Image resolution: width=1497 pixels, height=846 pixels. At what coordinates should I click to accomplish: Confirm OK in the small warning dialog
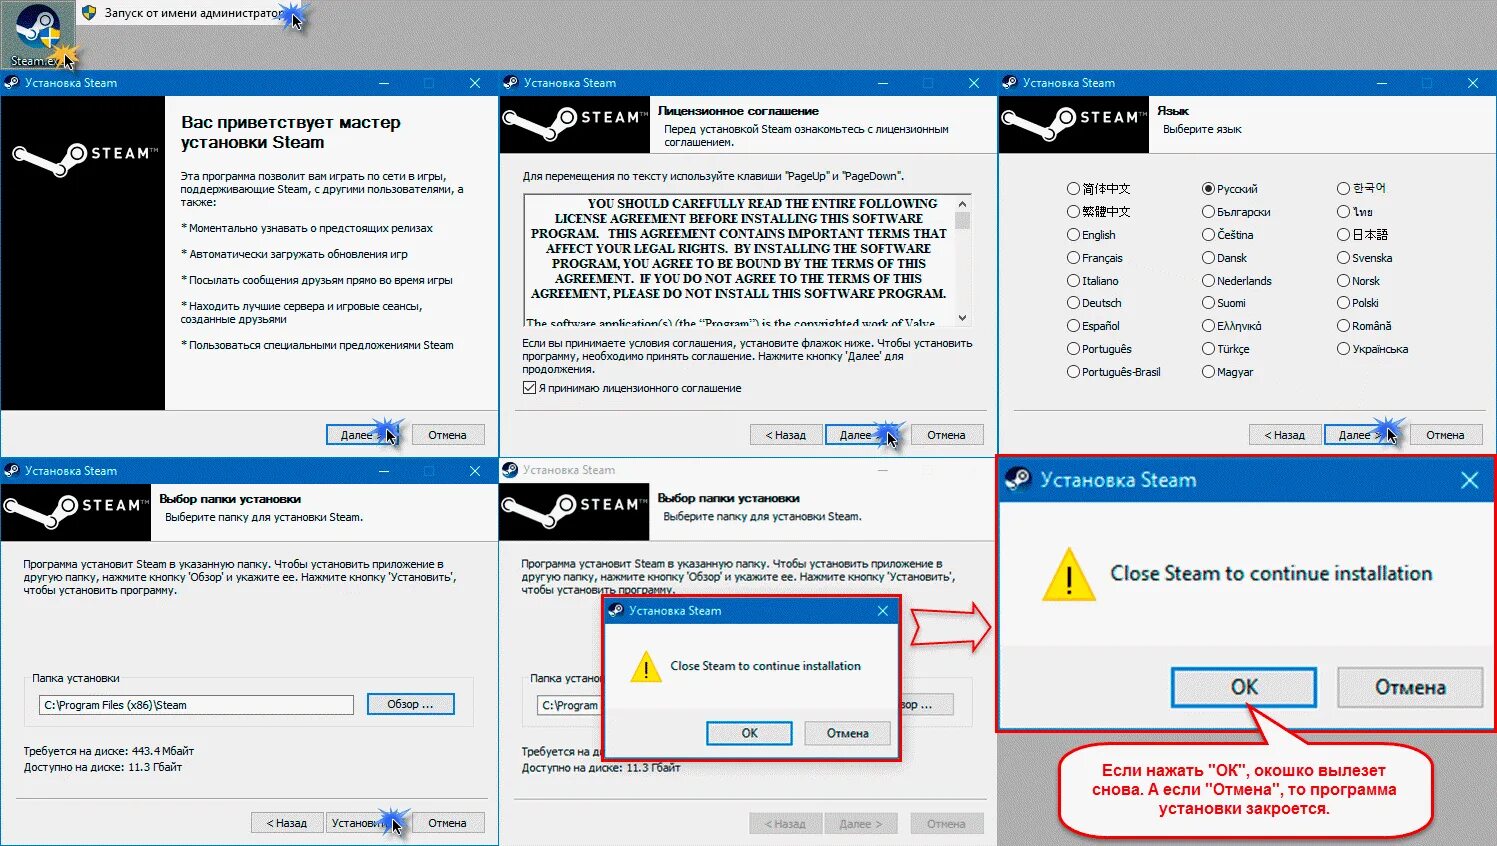click(x=749, y=733)
